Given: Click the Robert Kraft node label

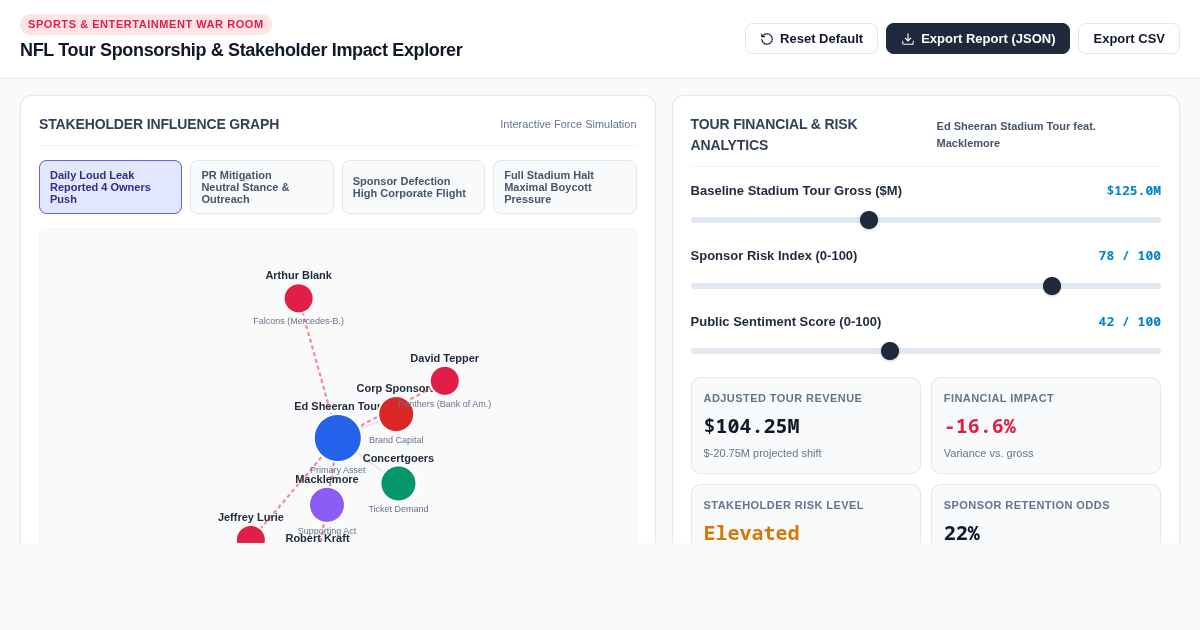Looking at the screenshot, I should point(318,538).
